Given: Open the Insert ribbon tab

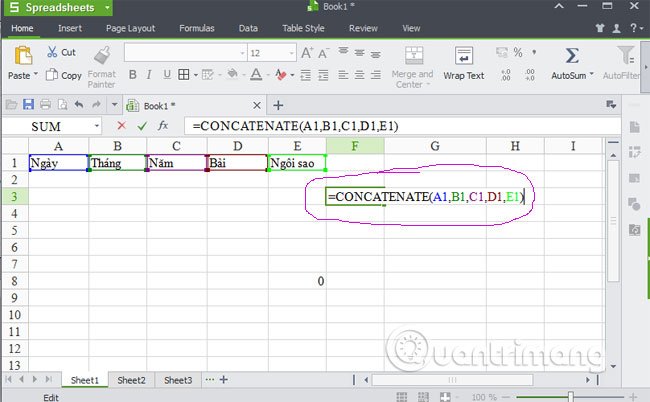Looking at the screenshot, I should click(70, 28).
